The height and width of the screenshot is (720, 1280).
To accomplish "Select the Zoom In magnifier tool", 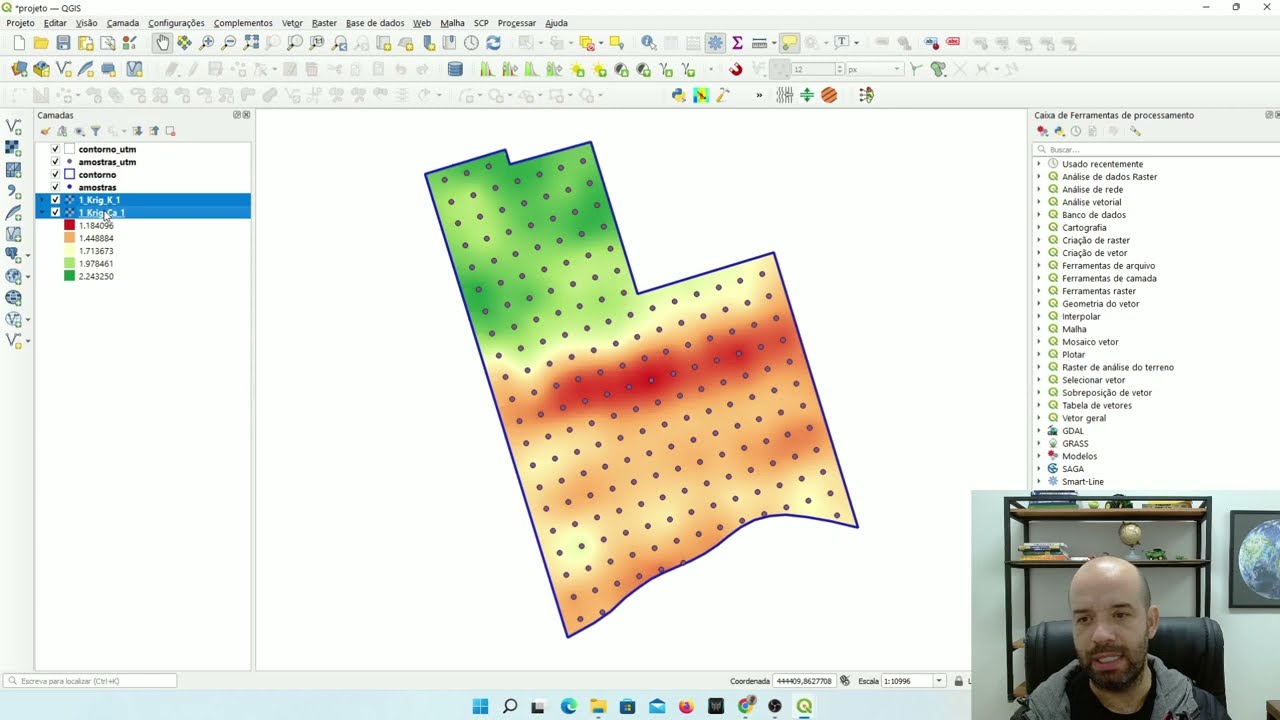I will (x=206, y=43).
